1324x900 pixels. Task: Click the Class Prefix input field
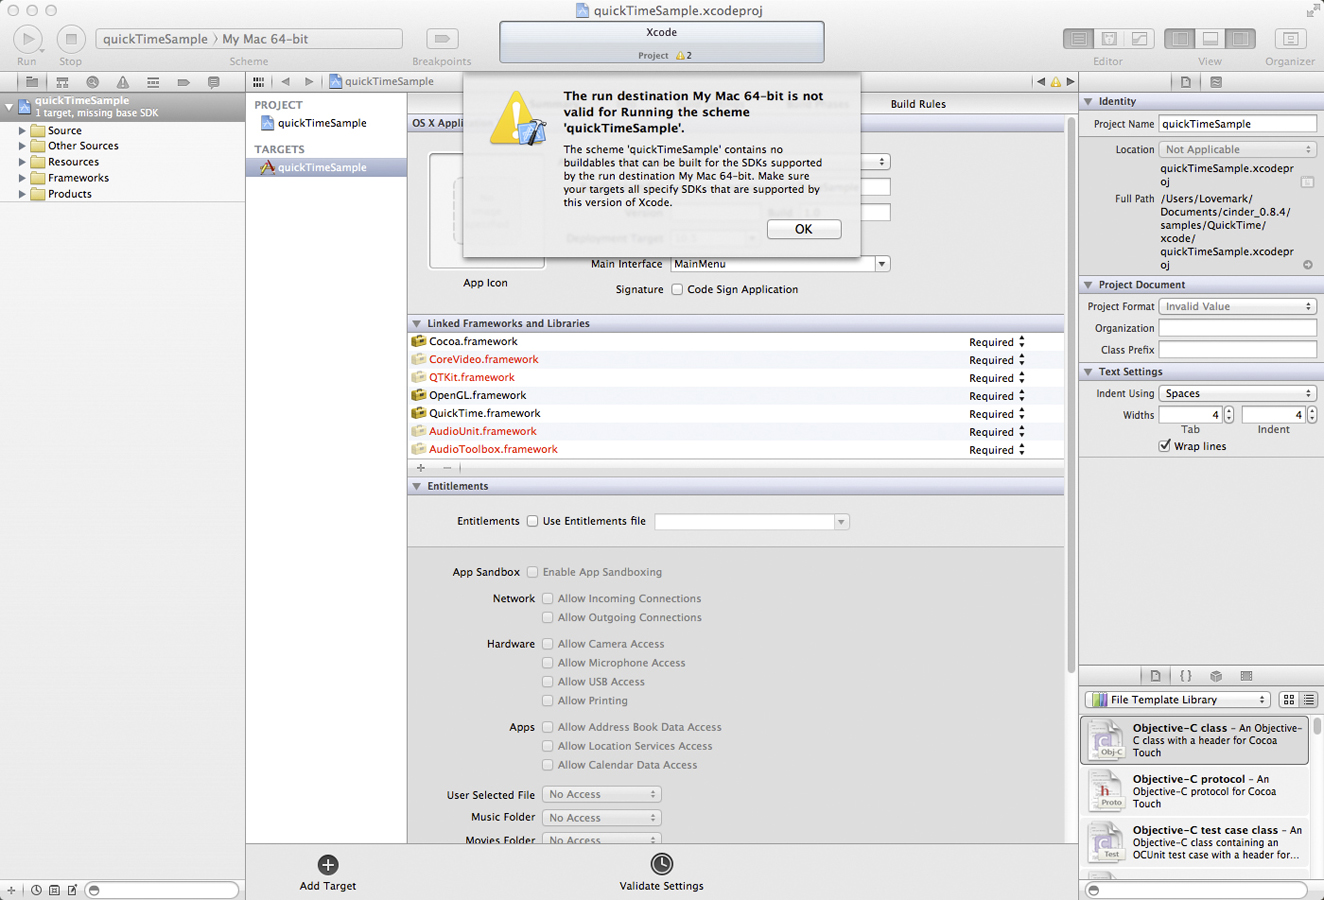click(1237, 350)
